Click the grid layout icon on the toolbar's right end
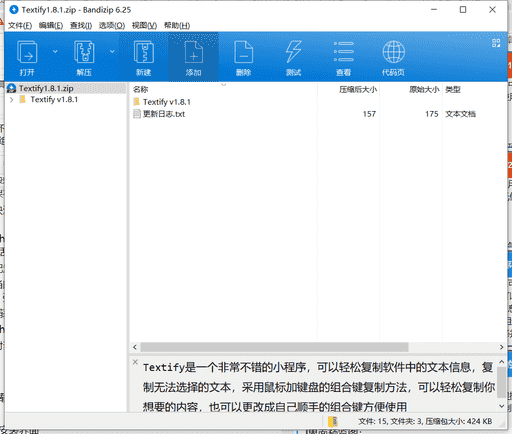Viewport: 512px width, 434px height. point(496,43)
